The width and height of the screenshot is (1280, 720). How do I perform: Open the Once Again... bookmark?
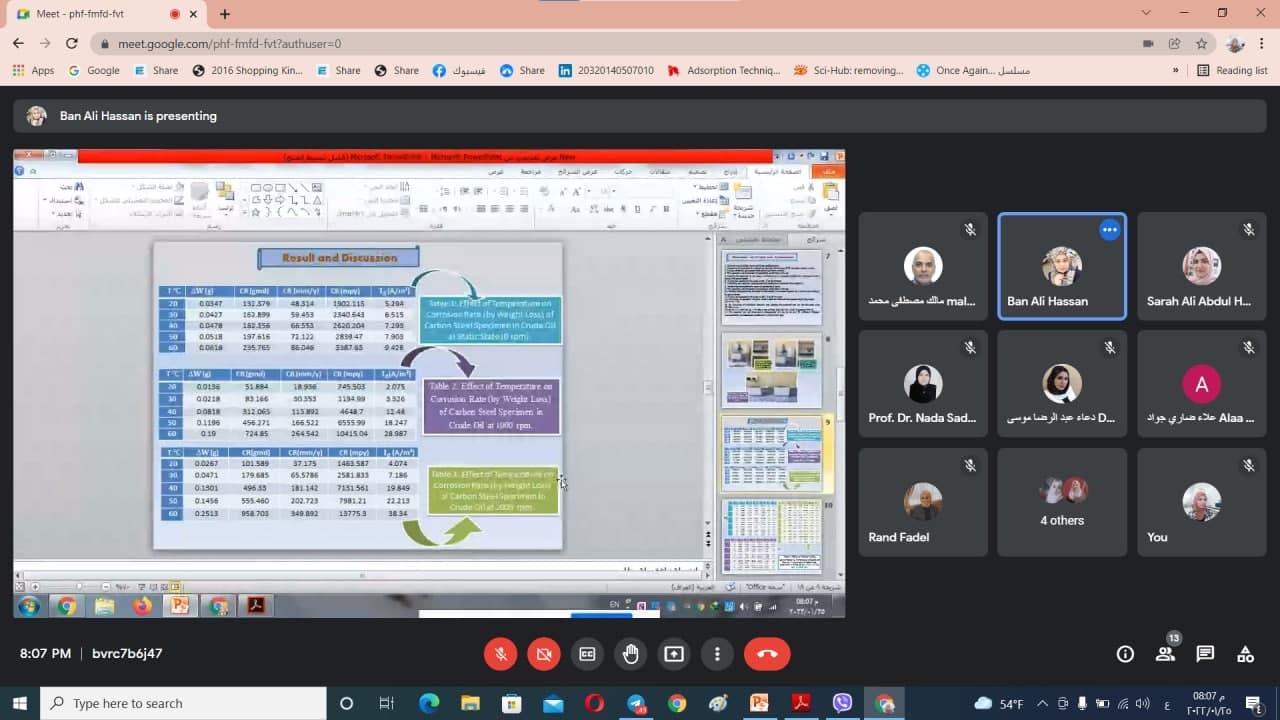pos(973,70)
